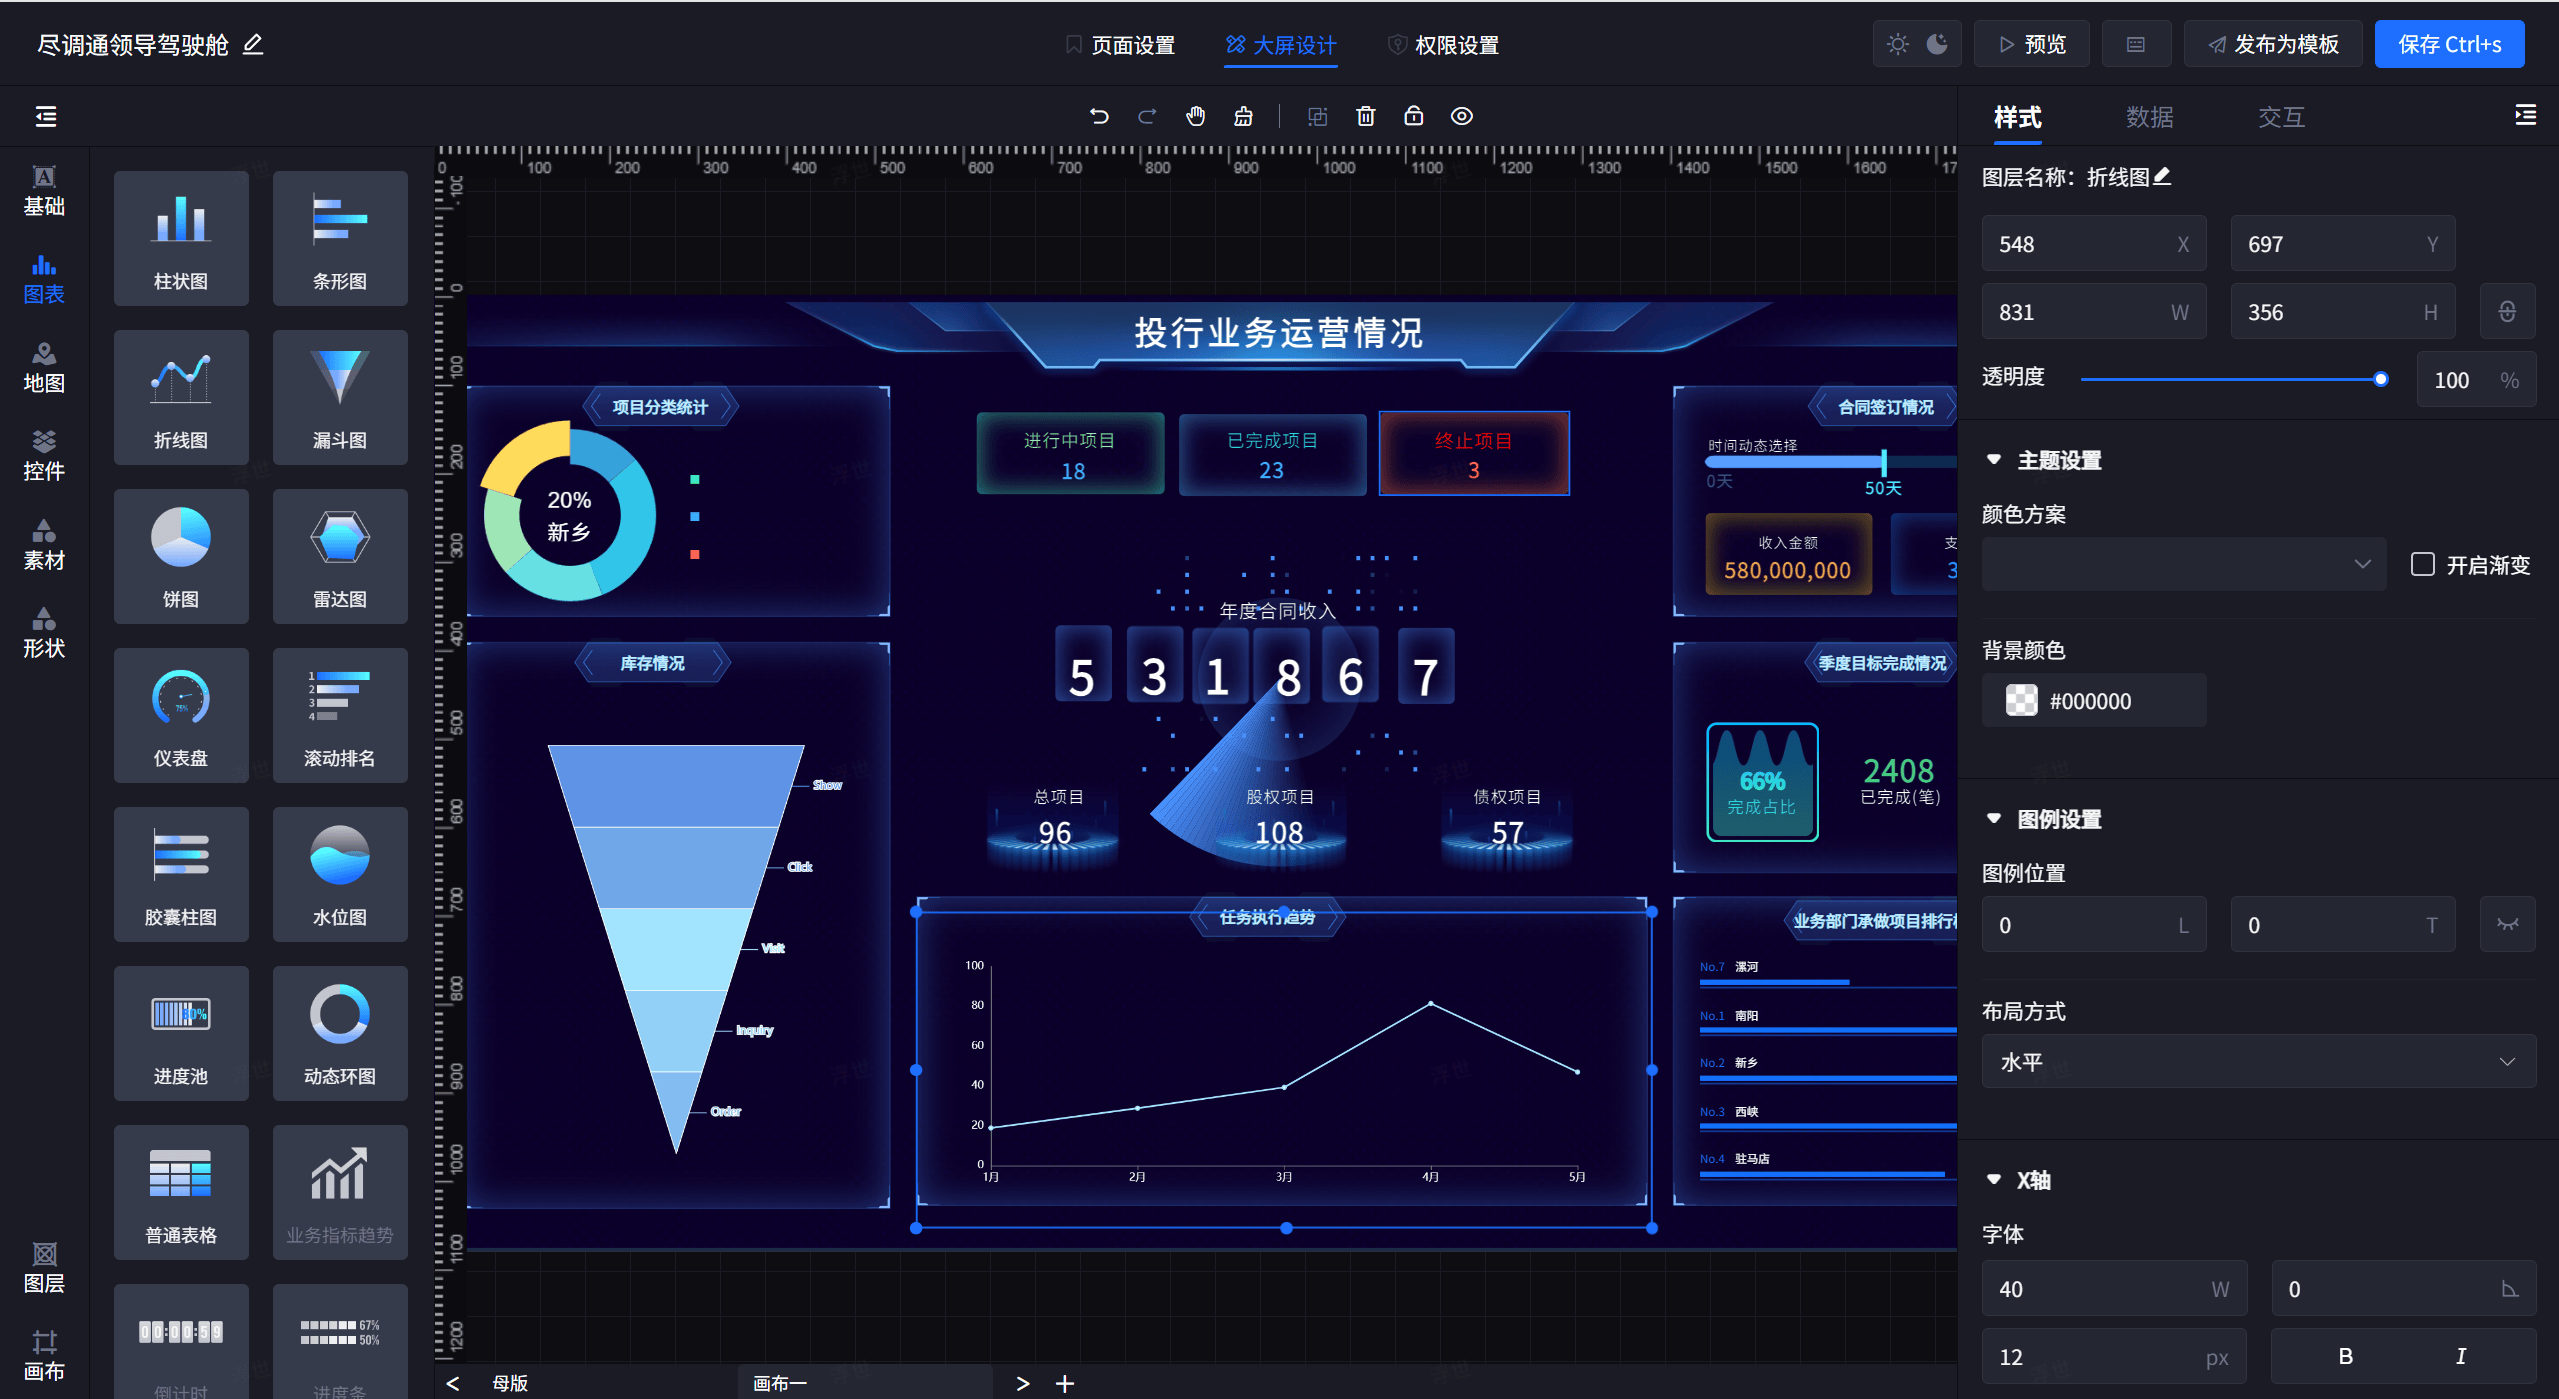
Task: Switch to dark mode moon icon
Action: pos(1937,44)
